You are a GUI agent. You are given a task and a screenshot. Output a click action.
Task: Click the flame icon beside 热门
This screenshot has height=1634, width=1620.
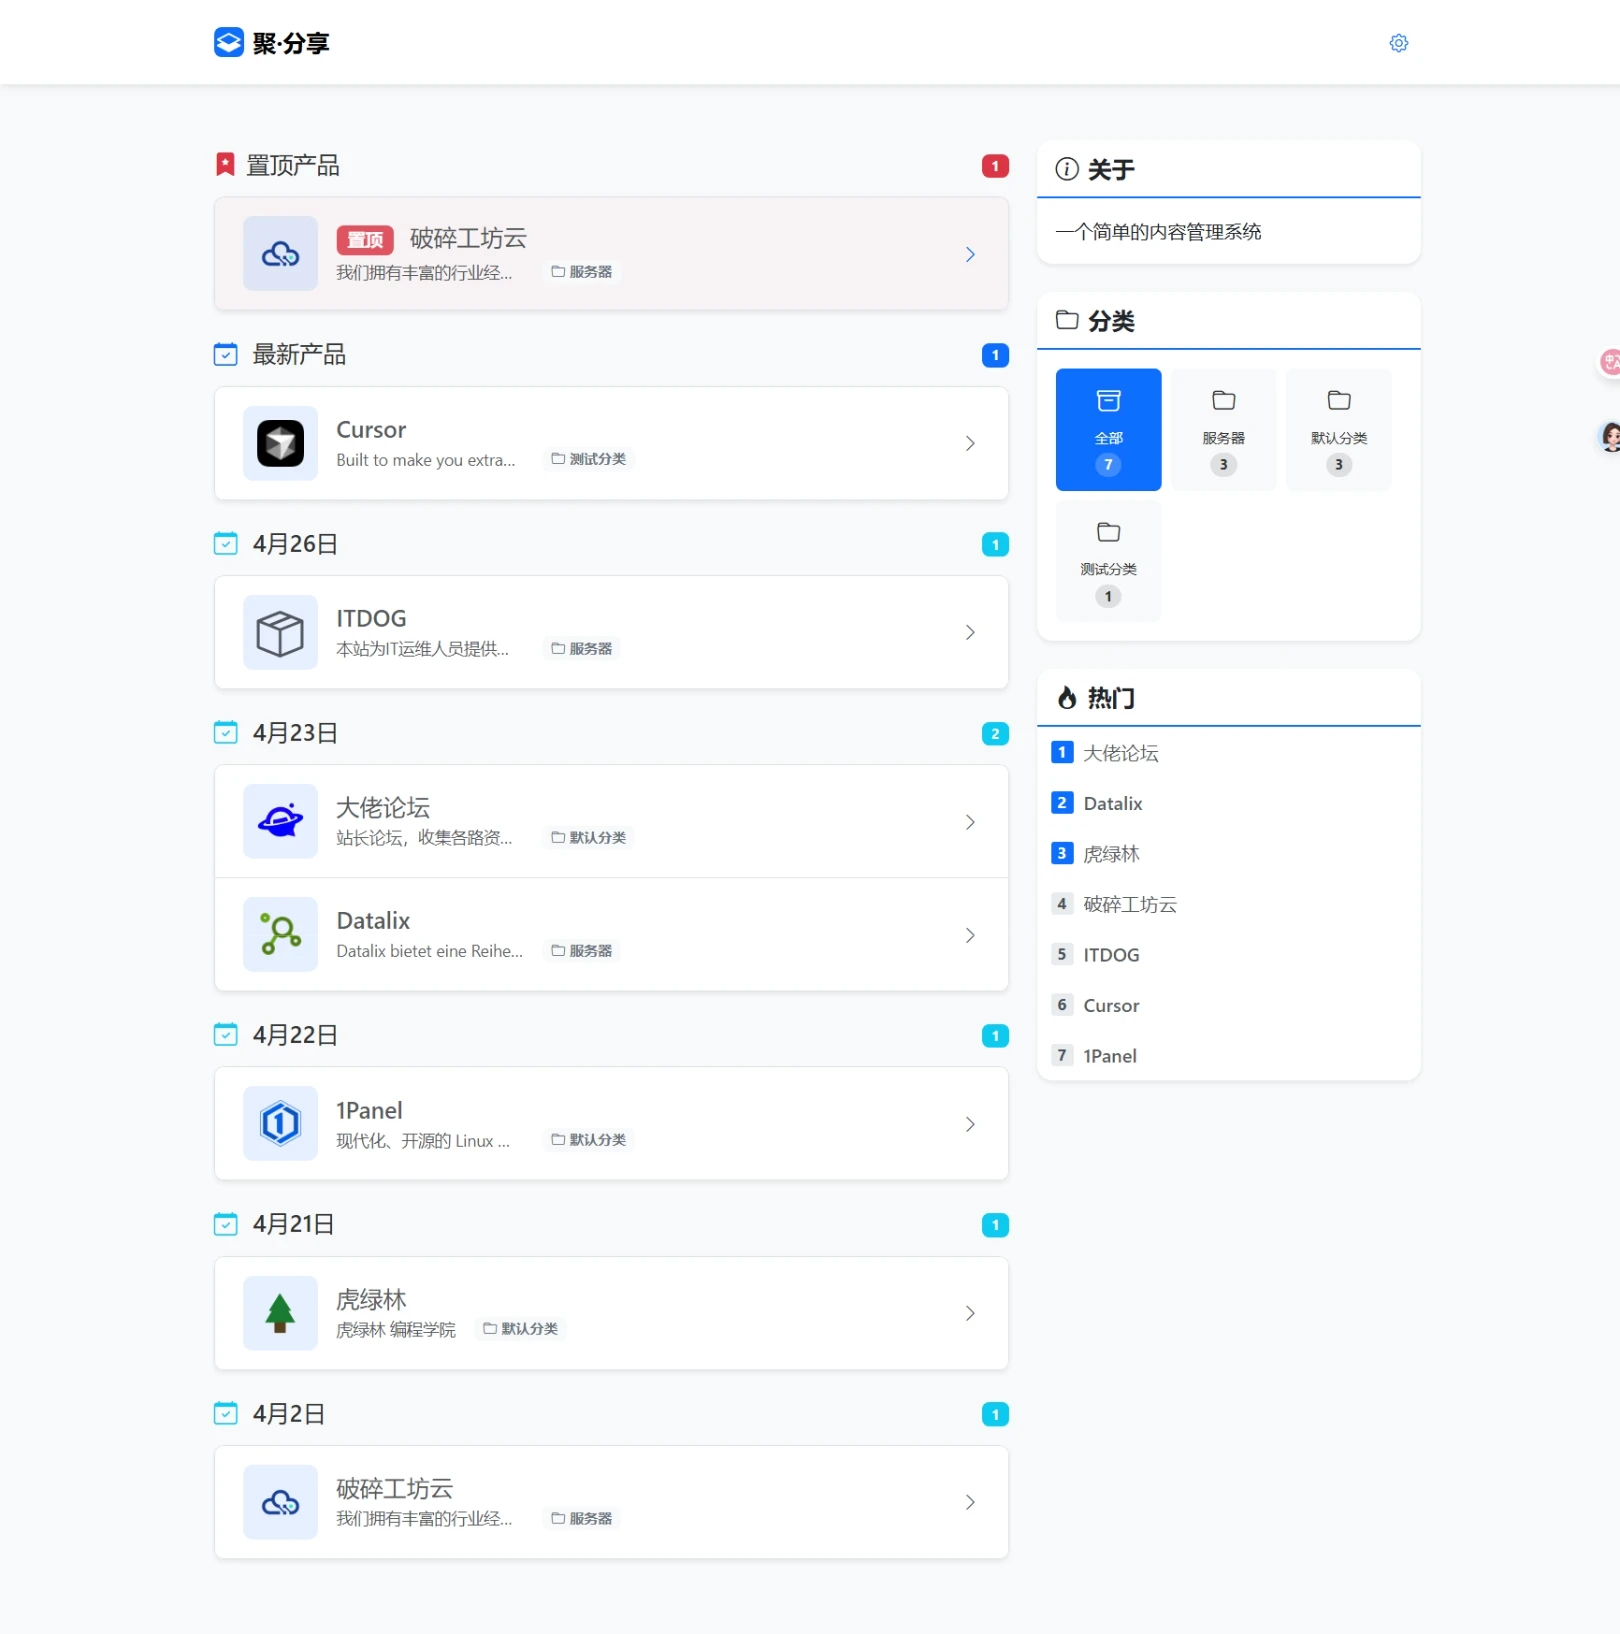click(x=1067, y=697)
